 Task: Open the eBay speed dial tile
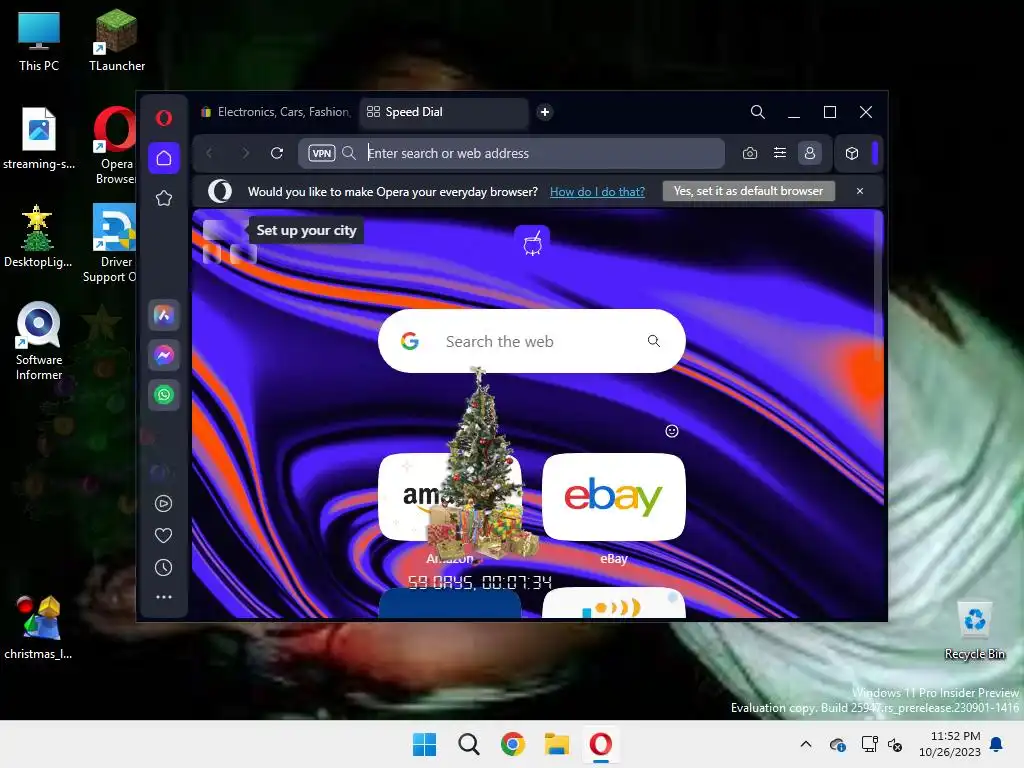(613, 497)
